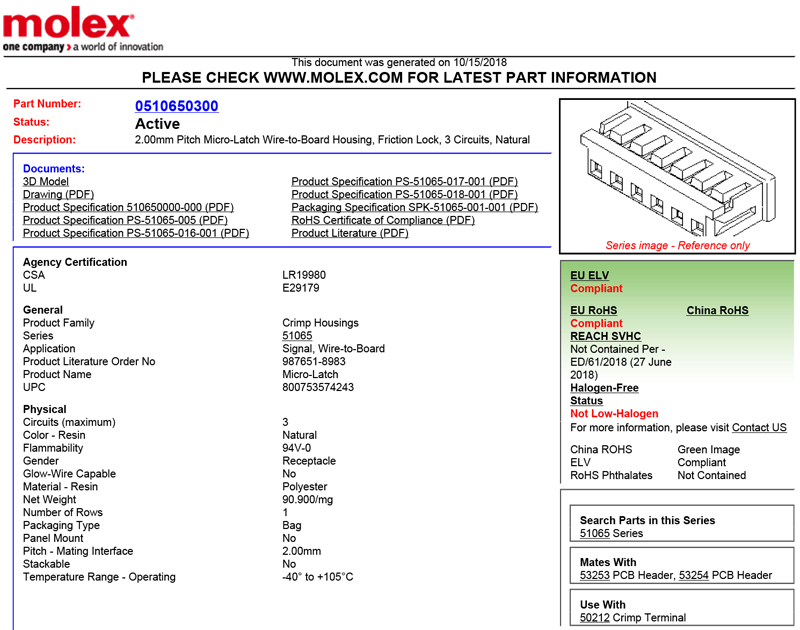This screenshot has width=800, height=630.
Task: Open the 53253 PCB Header link
Action: (596, 576)
